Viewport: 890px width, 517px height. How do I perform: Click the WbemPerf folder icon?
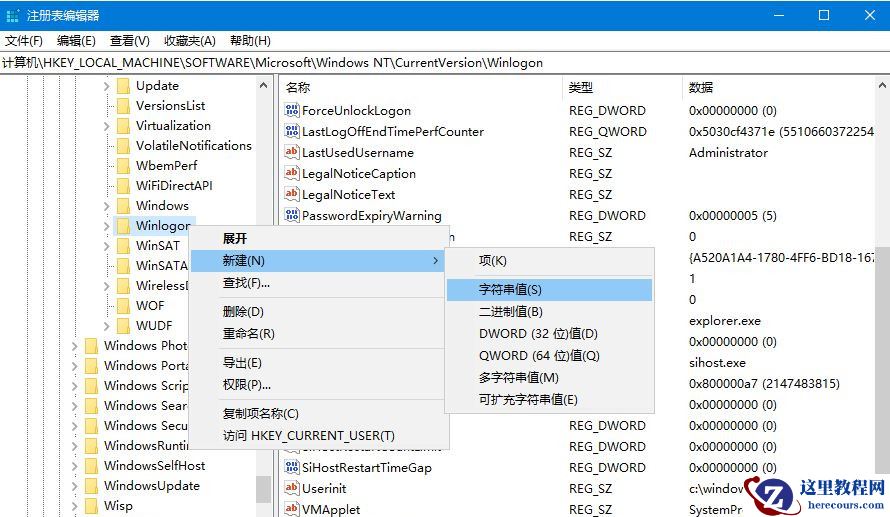click(x=123, y=166)
